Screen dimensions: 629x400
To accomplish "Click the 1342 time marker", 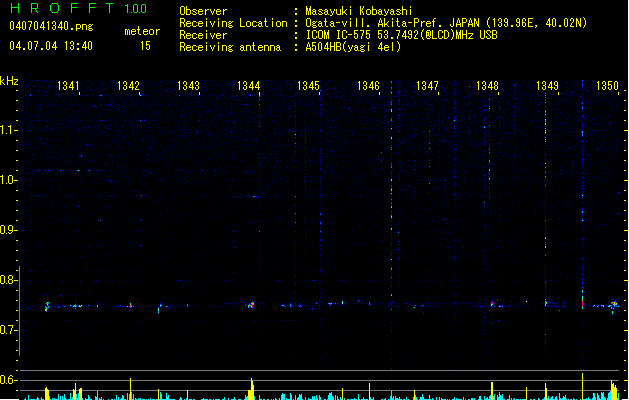I will tap(128, 85).
